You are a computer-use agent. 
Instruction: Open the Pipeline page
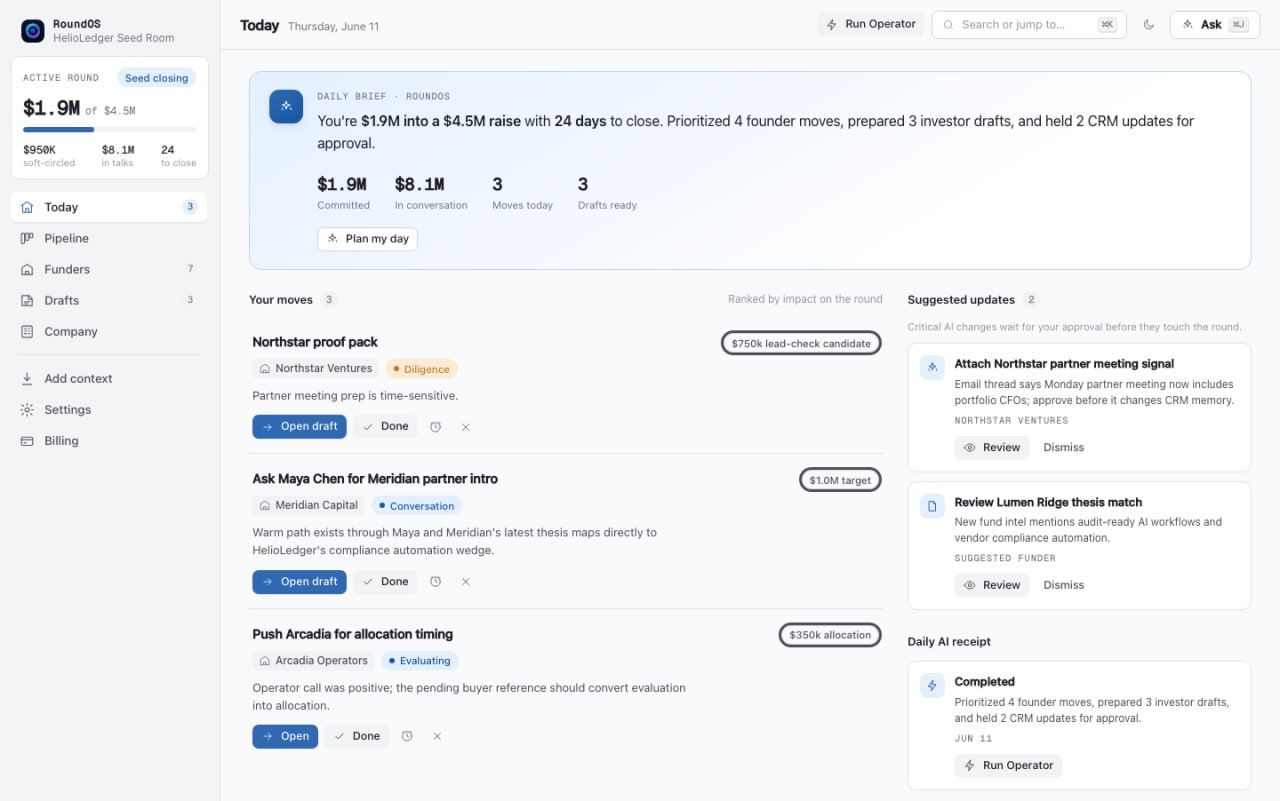(x=109, y=238)
